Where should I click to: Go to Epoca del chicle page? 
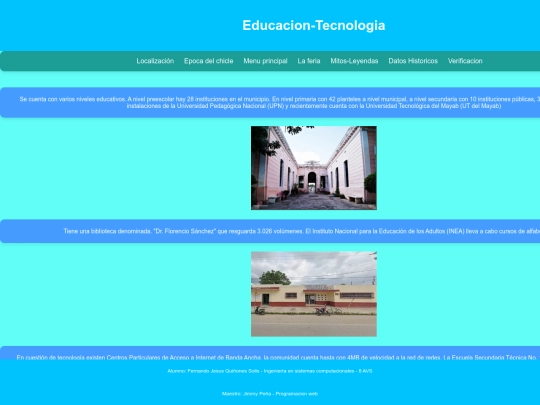point(208,61)
